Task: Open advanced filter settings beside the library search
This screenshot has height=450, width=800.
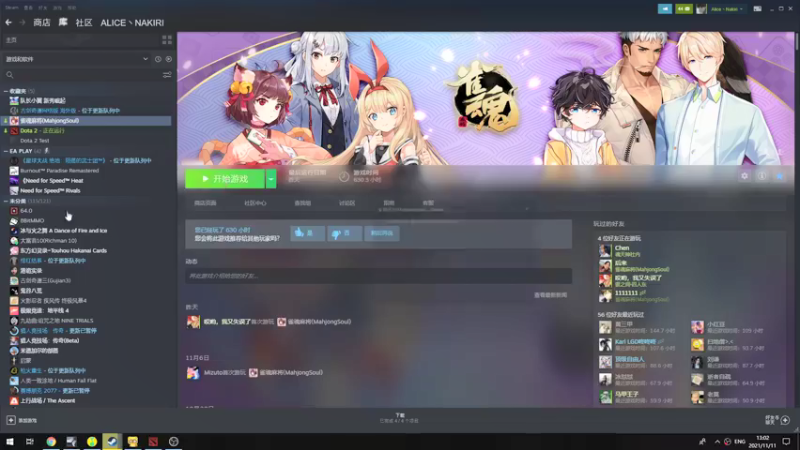Action: click(x=167, y=75)
